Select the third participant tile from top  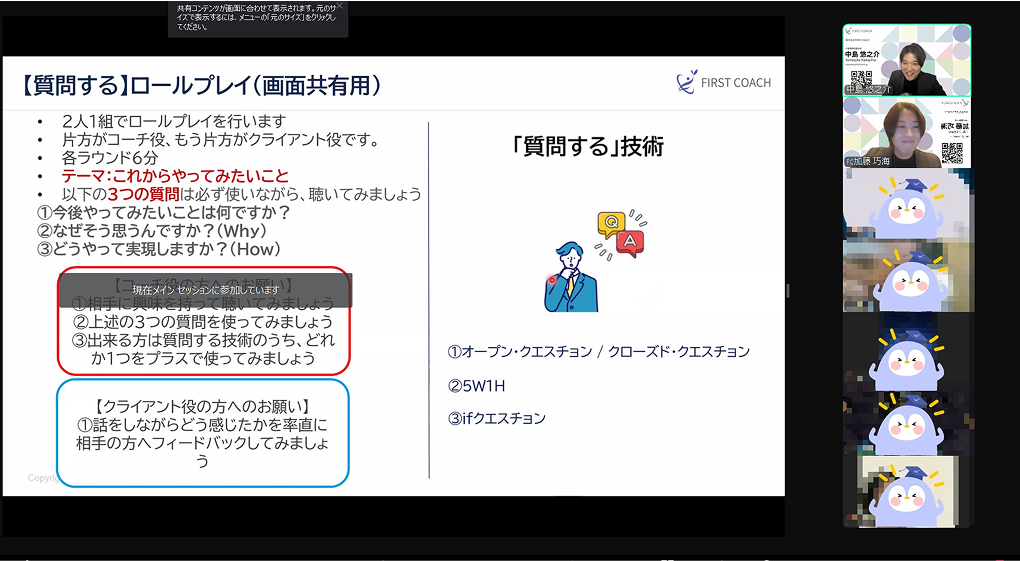click(906, 204)
